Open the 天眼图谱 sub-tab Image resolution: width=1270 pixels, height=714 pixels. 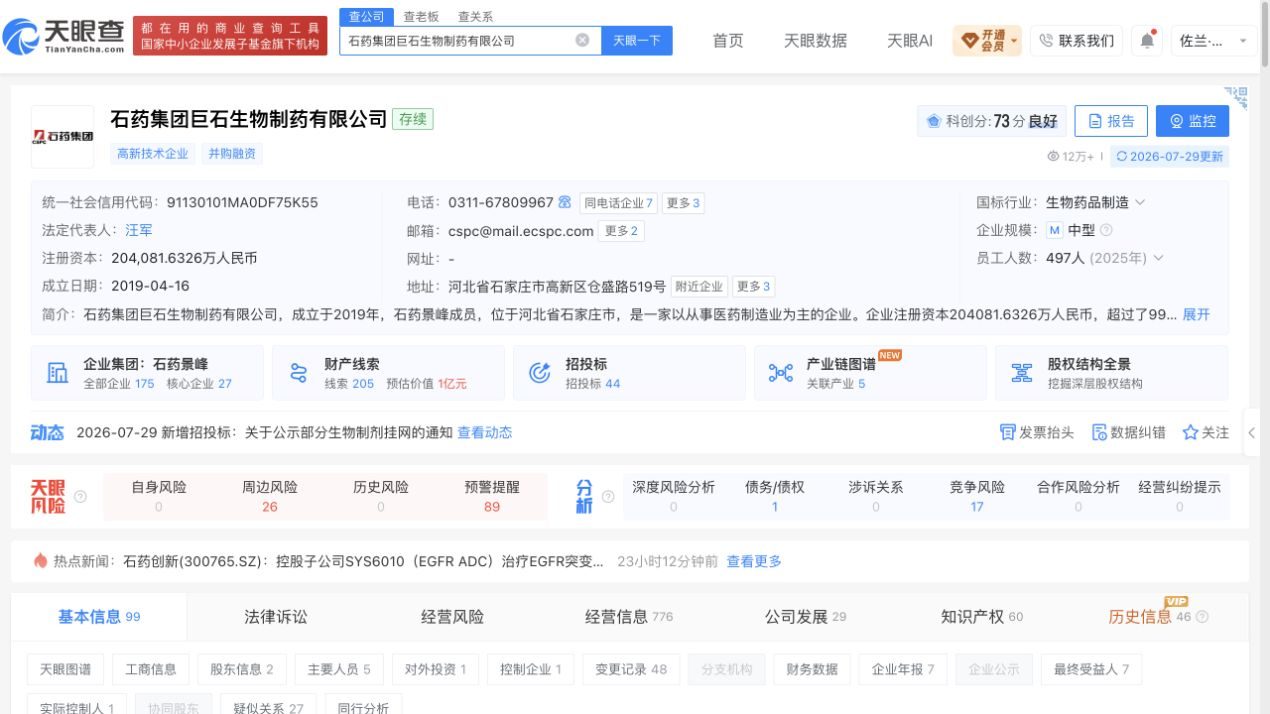[x=65, y=669]
